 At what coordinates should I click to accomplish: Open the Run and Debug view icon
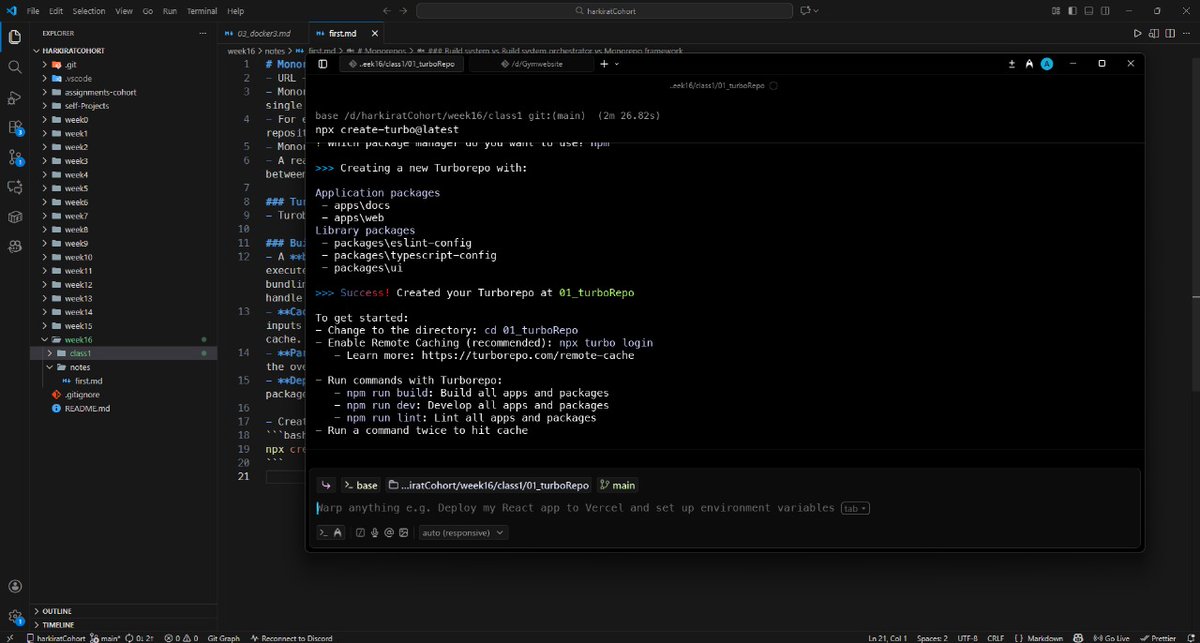click(x=14, y=98)
